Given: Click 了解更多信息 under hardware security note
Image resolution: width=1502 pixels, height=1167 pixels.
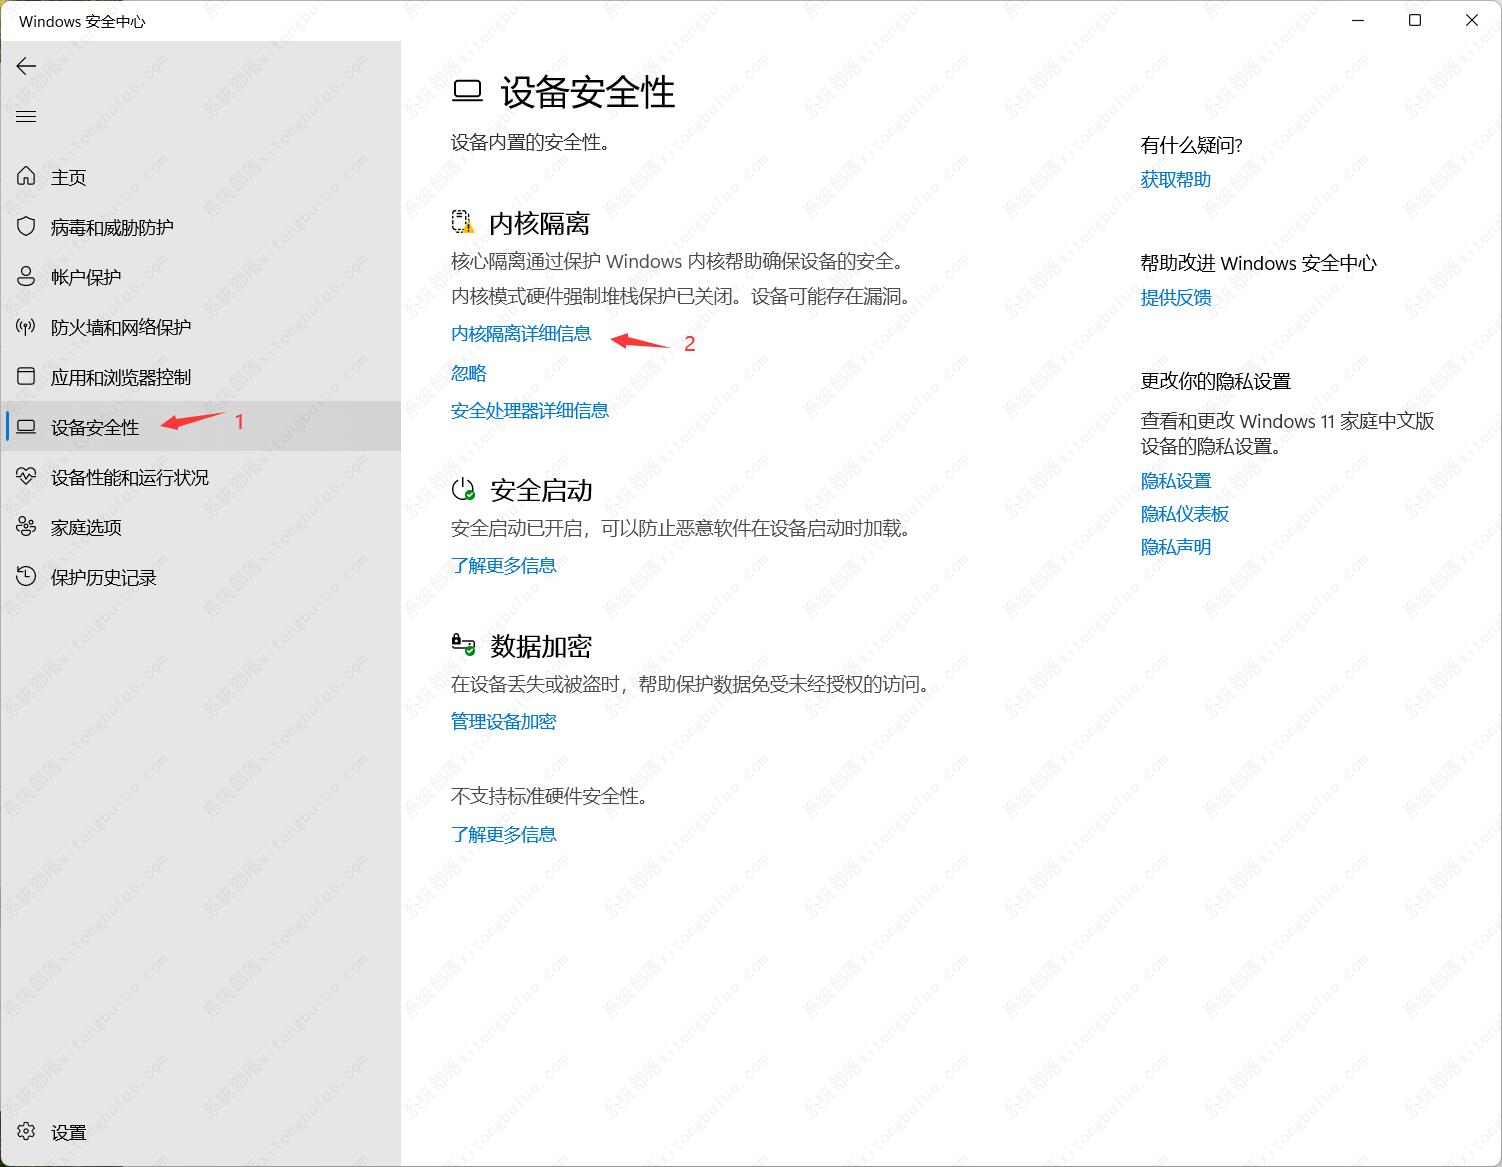Looking at the screenshot, I should tap(504, 834).
